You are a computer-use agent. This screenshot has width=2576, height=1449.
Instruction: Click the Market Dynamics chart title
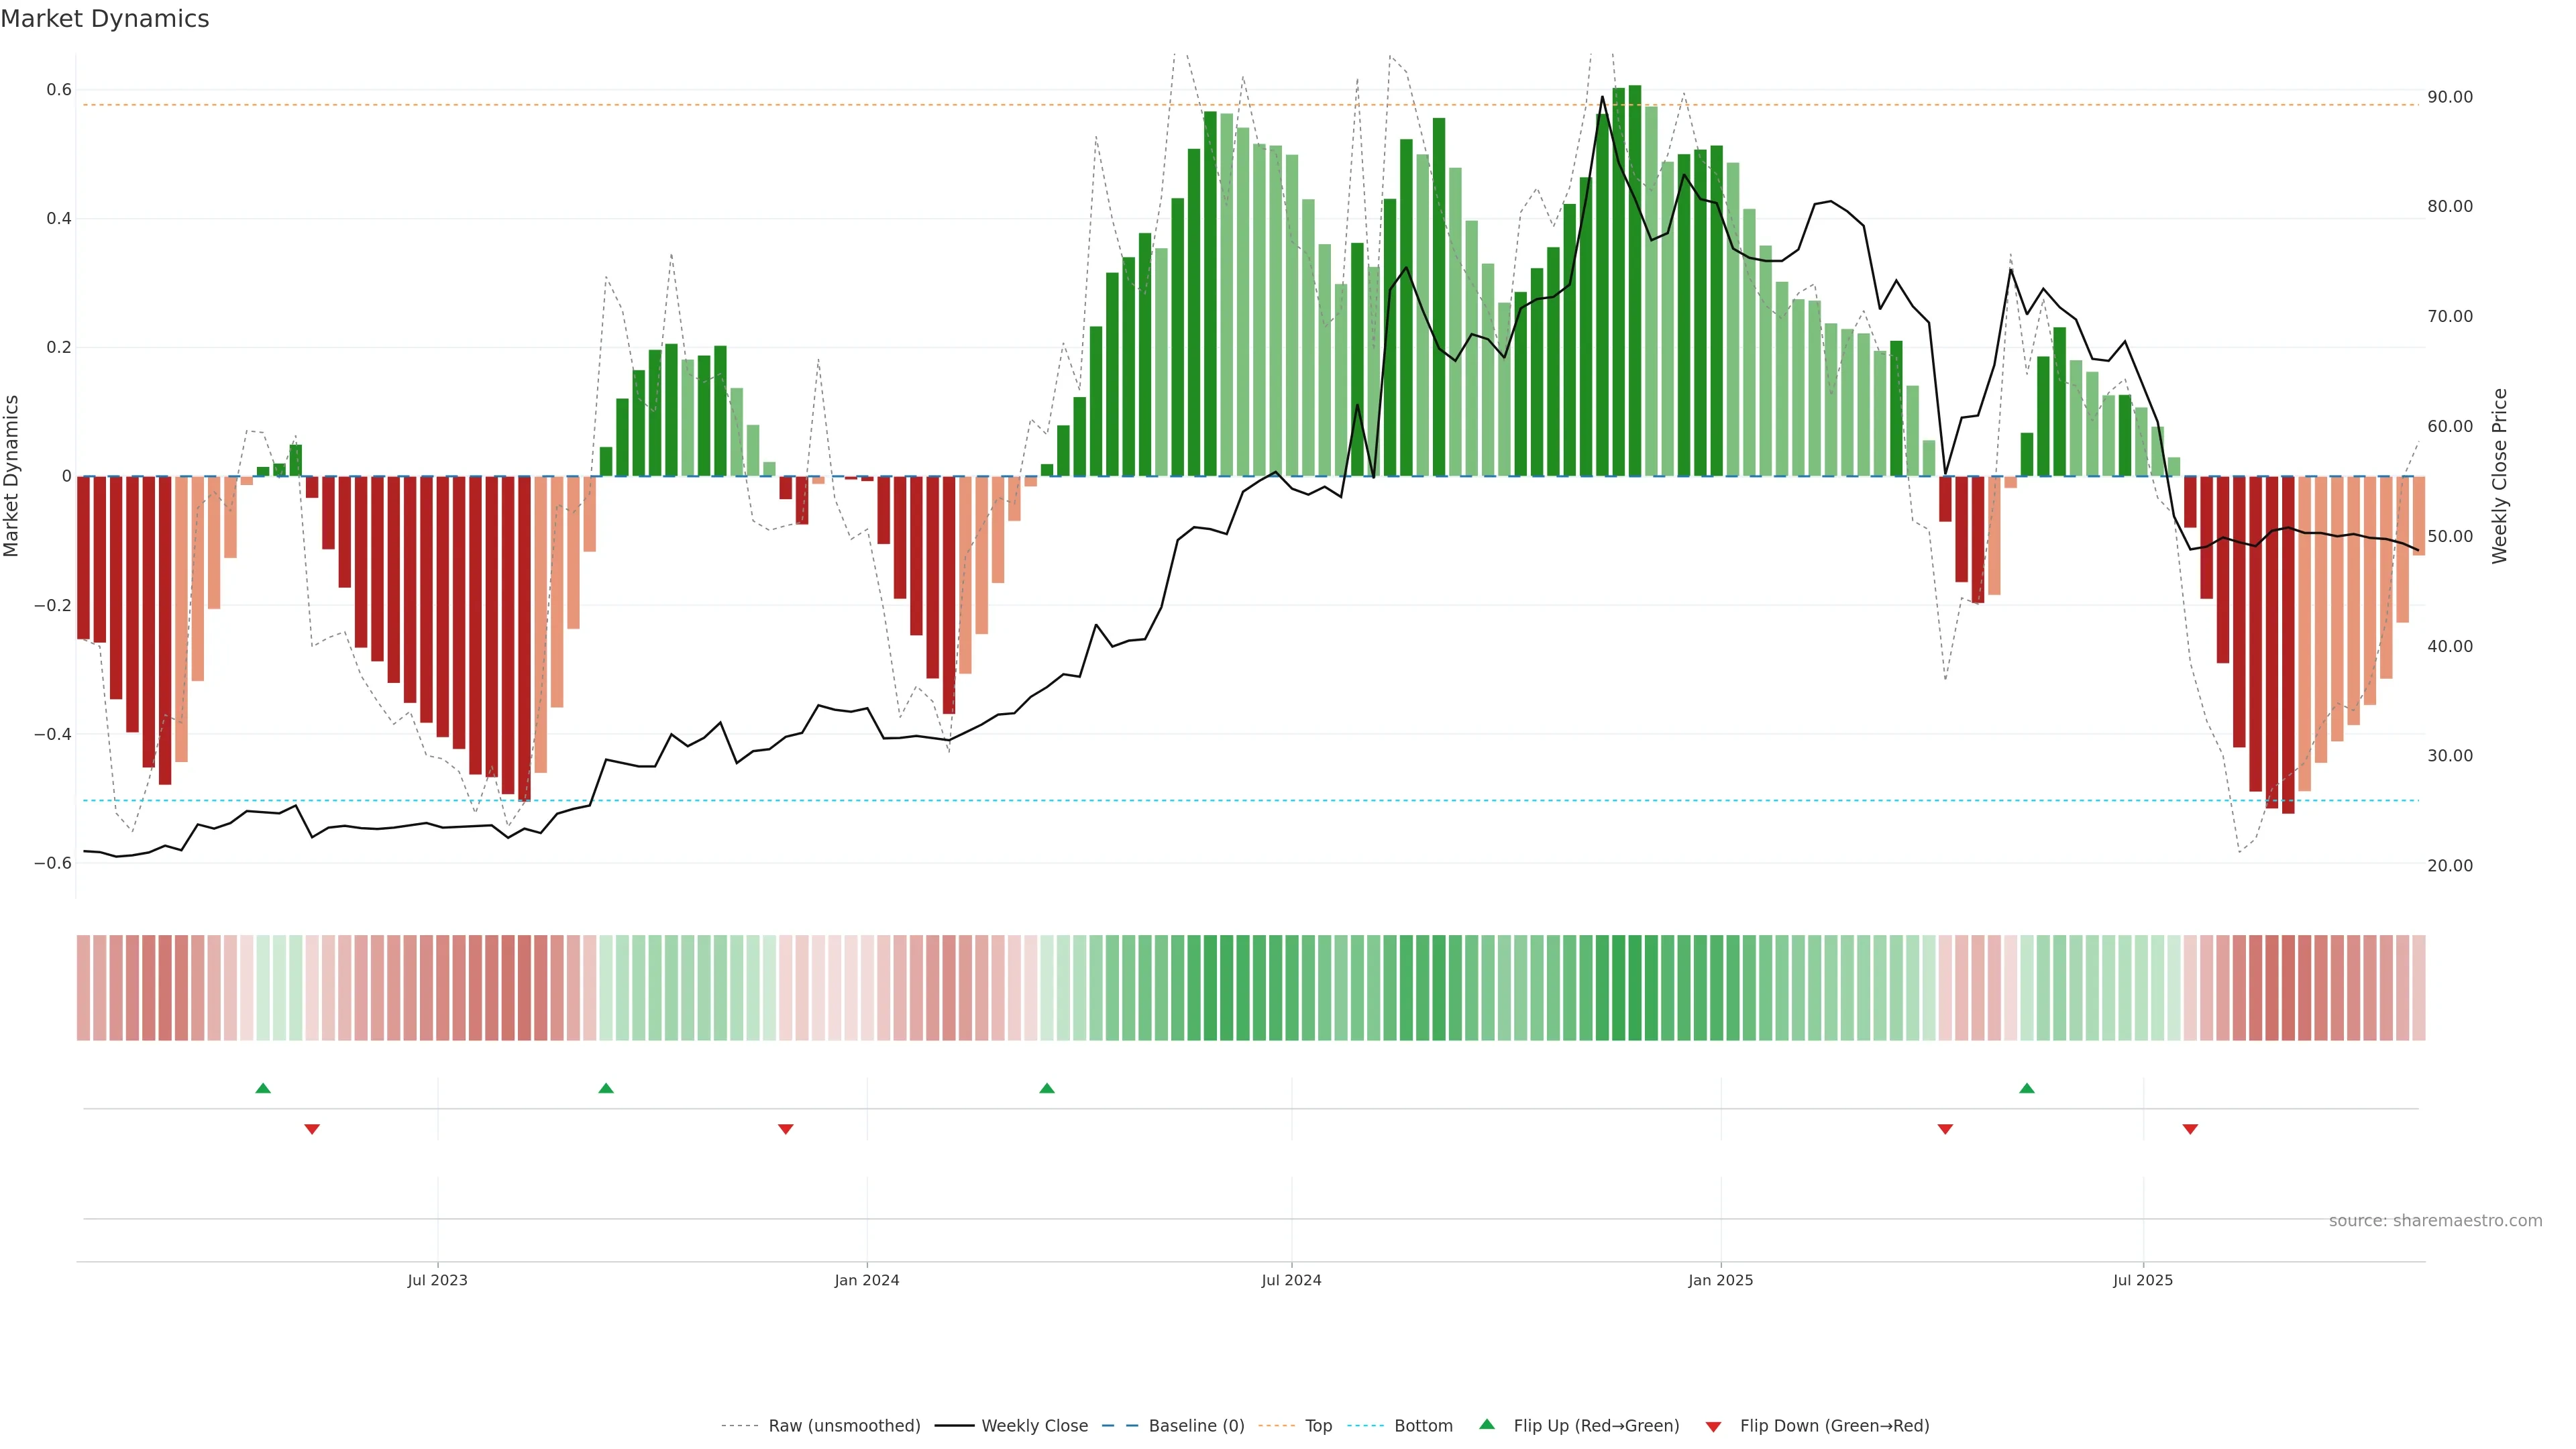(x=105, y=19)
